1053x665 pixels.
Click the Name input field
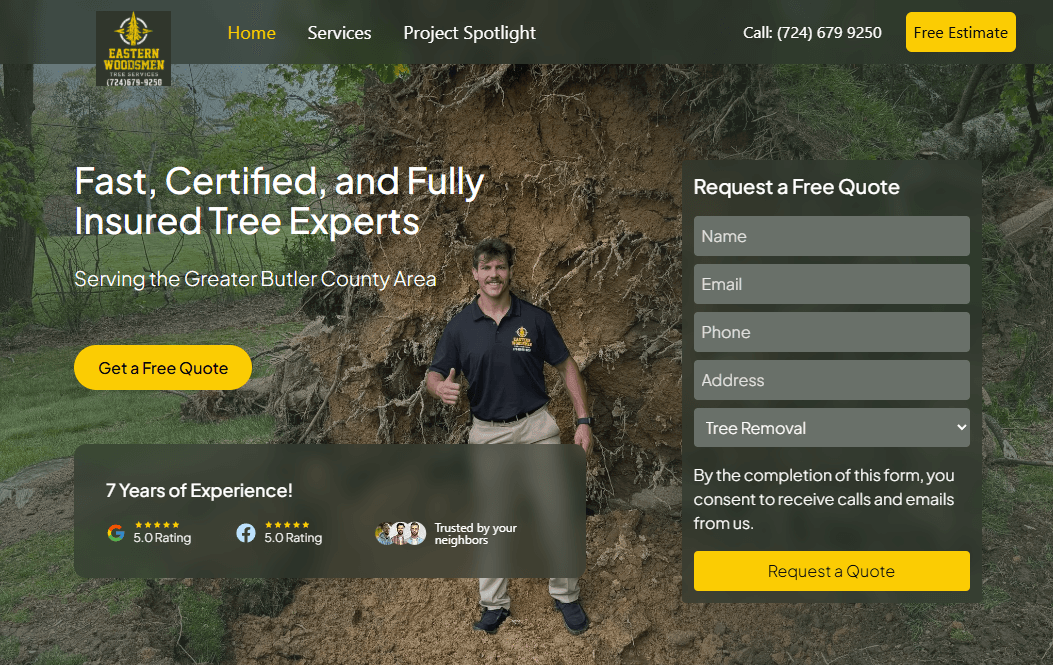coord(831,236)
